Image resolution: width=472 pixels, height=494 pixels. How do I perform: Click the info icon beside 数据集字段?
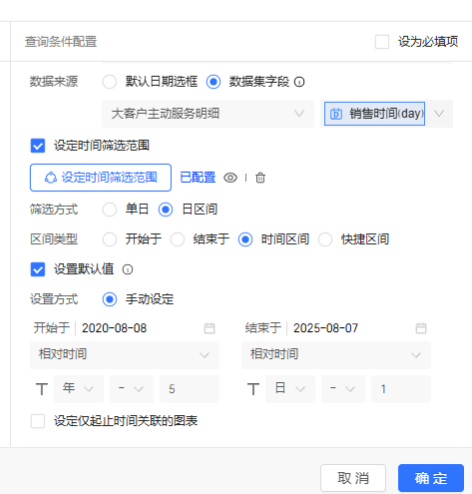pos(299,82)
